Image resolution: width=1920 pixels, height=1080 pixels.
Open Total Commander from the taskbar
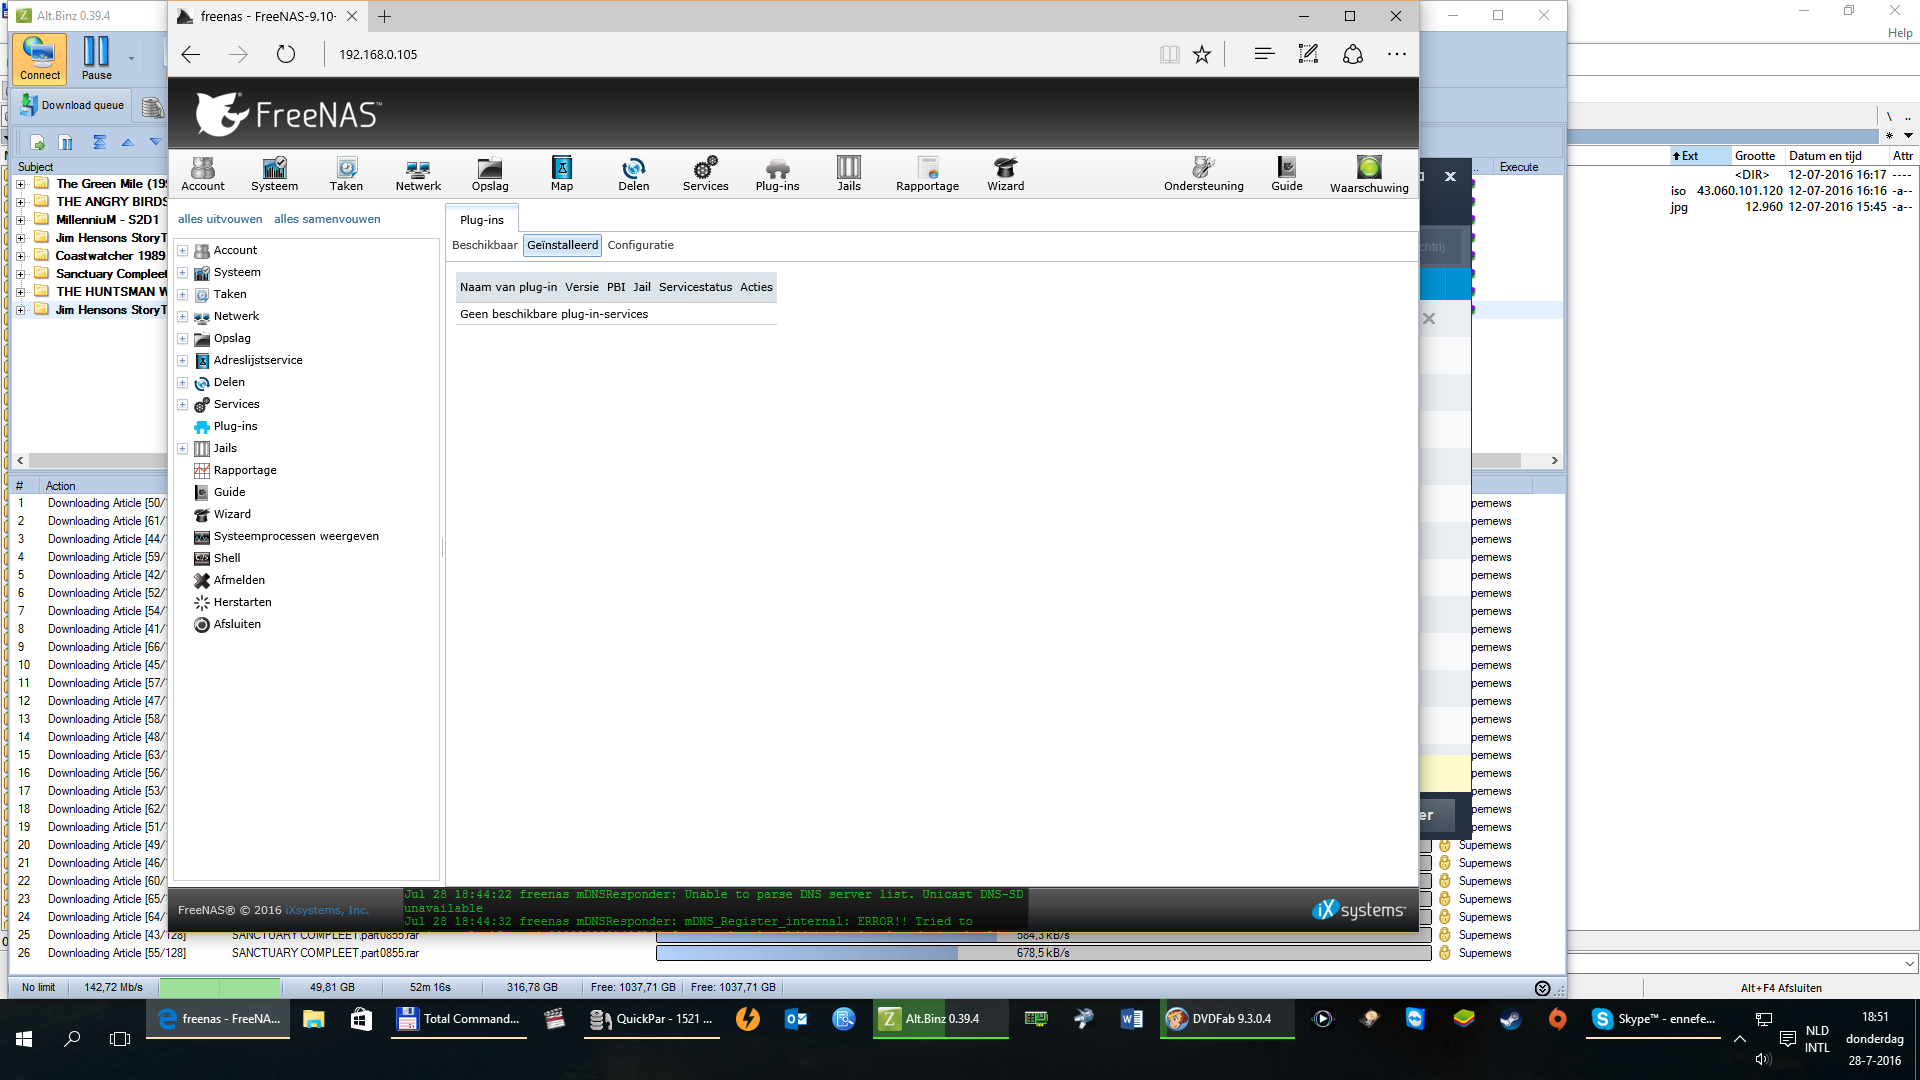(x=459, y=1019)
